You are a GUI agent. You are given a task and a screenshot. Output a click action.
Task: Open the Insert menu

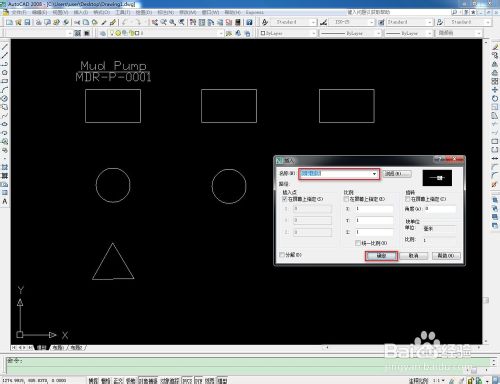coord(81,12)
